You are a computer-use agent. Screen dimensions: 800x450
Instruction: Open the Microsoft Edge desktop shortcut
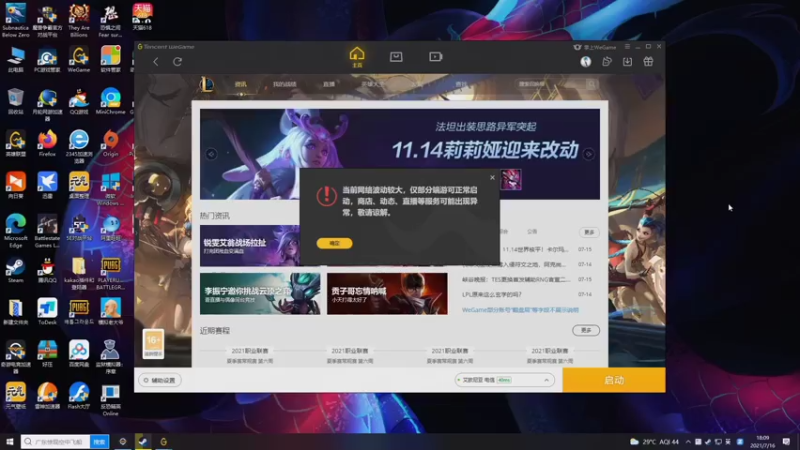coord(15,231)
